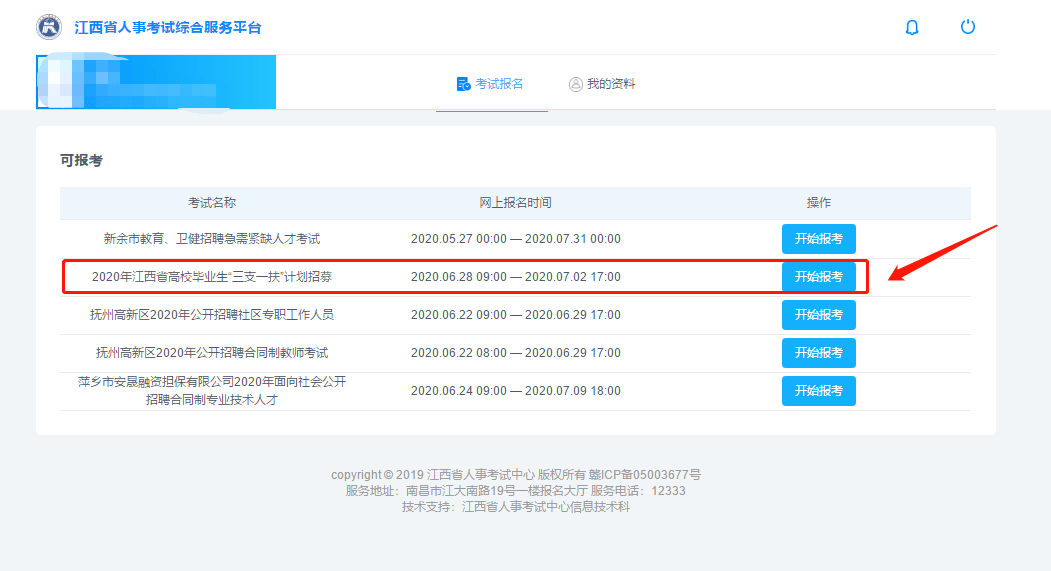1051x571 pixels.
Task: Select the 考试名称 column header
Action: click(x=212, y=202)
